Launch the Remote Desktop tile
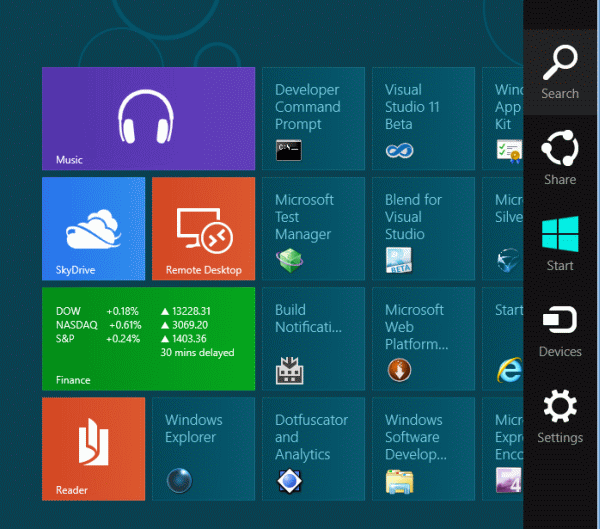The image size is (600, 529). click(204, 229)
